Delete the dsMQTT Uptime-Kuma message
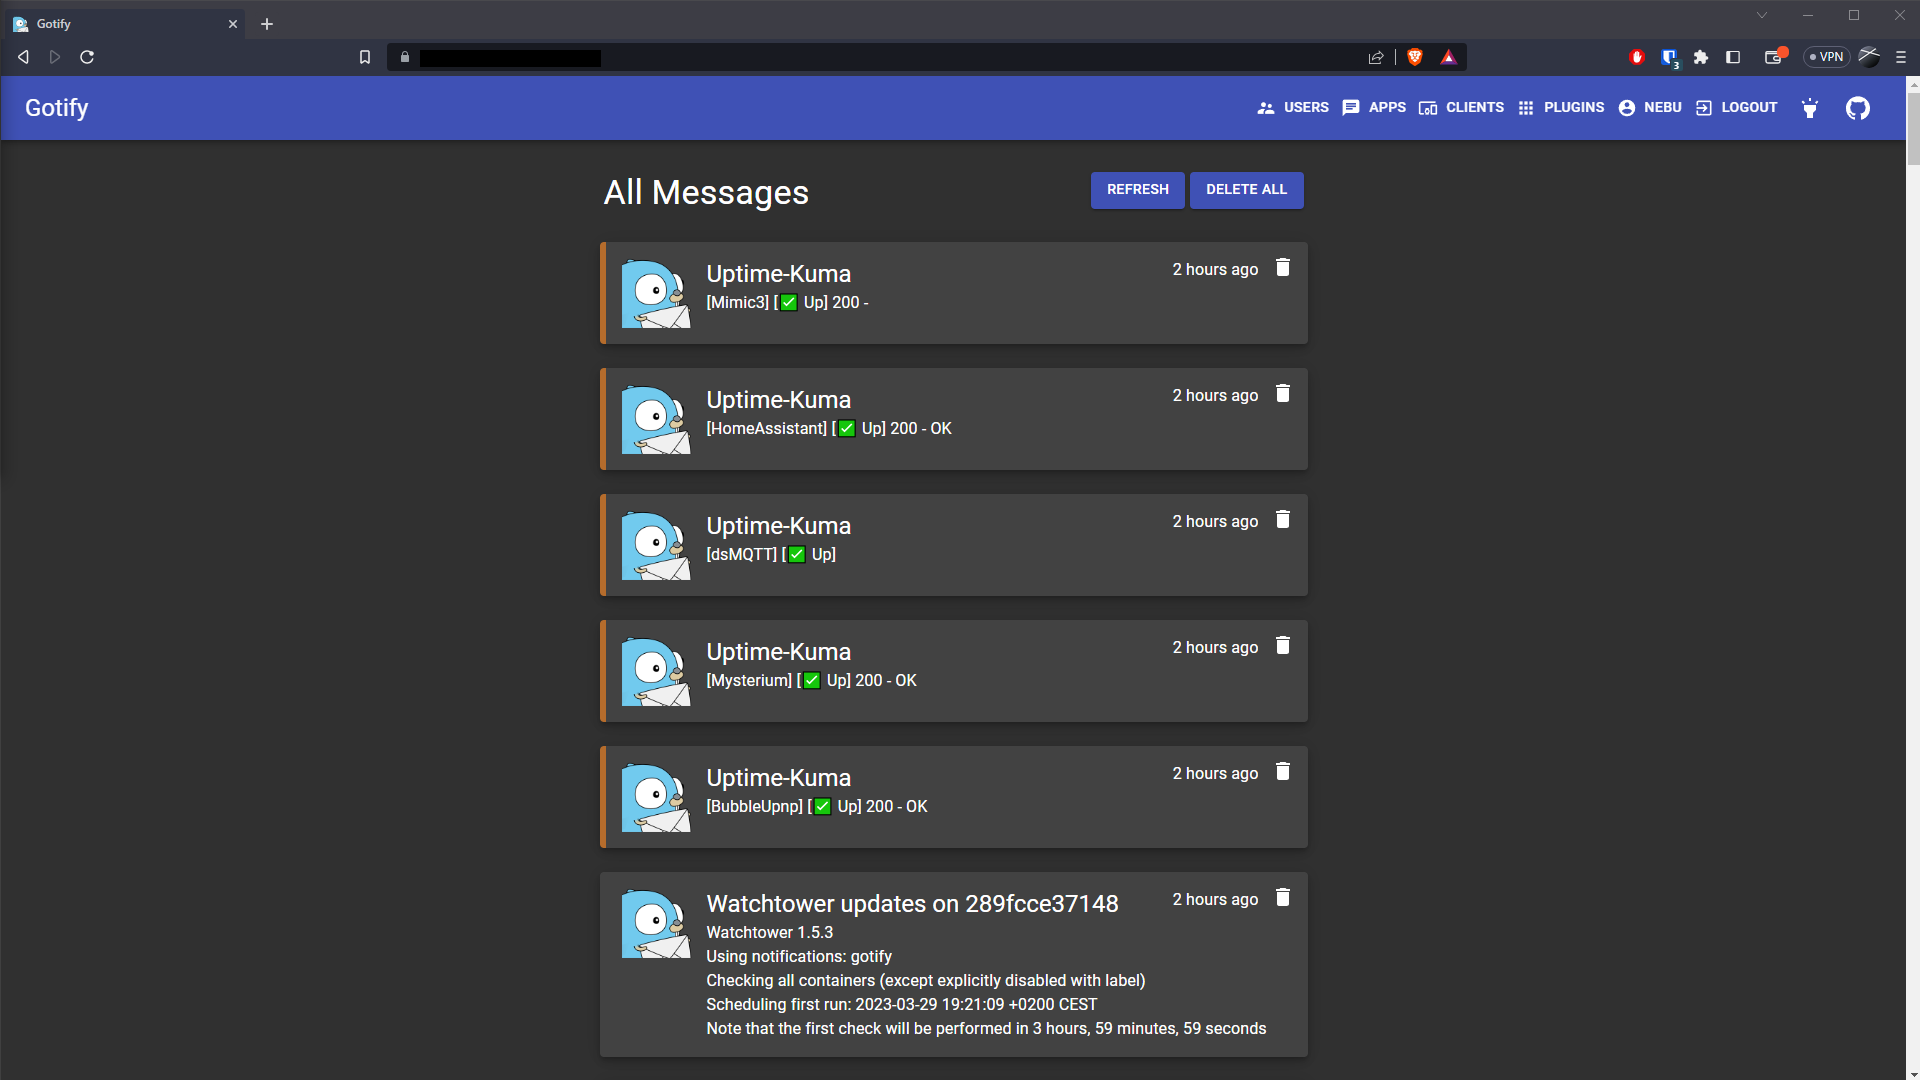The width and height of the screenshot is (1920, 1080). tap(1283, 520)
